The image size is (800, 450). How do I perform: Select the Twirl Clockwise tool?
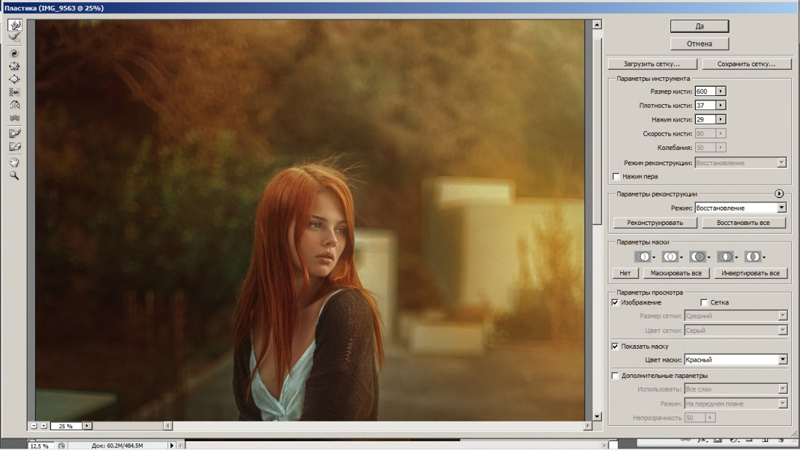[x=15, y=53]
